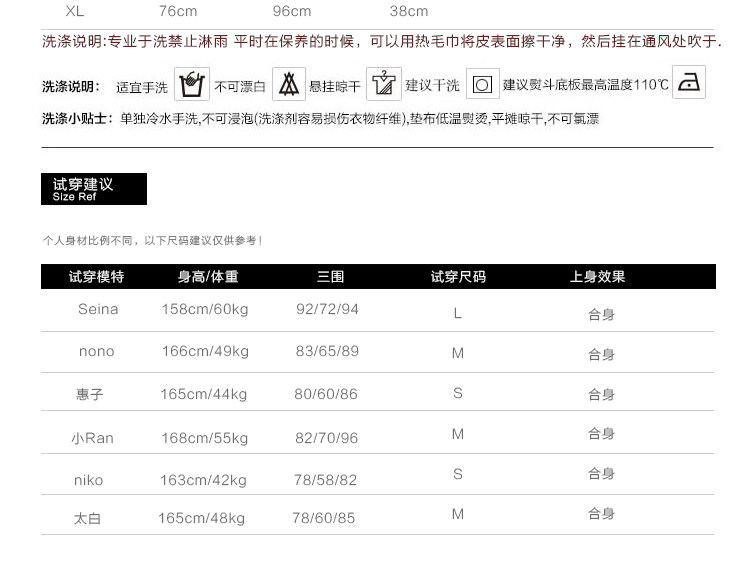Click the do-not-bleach triangle icon
The height and width of the screenshot is (561, 750).
pyautogui.click(x=289, y=84)
